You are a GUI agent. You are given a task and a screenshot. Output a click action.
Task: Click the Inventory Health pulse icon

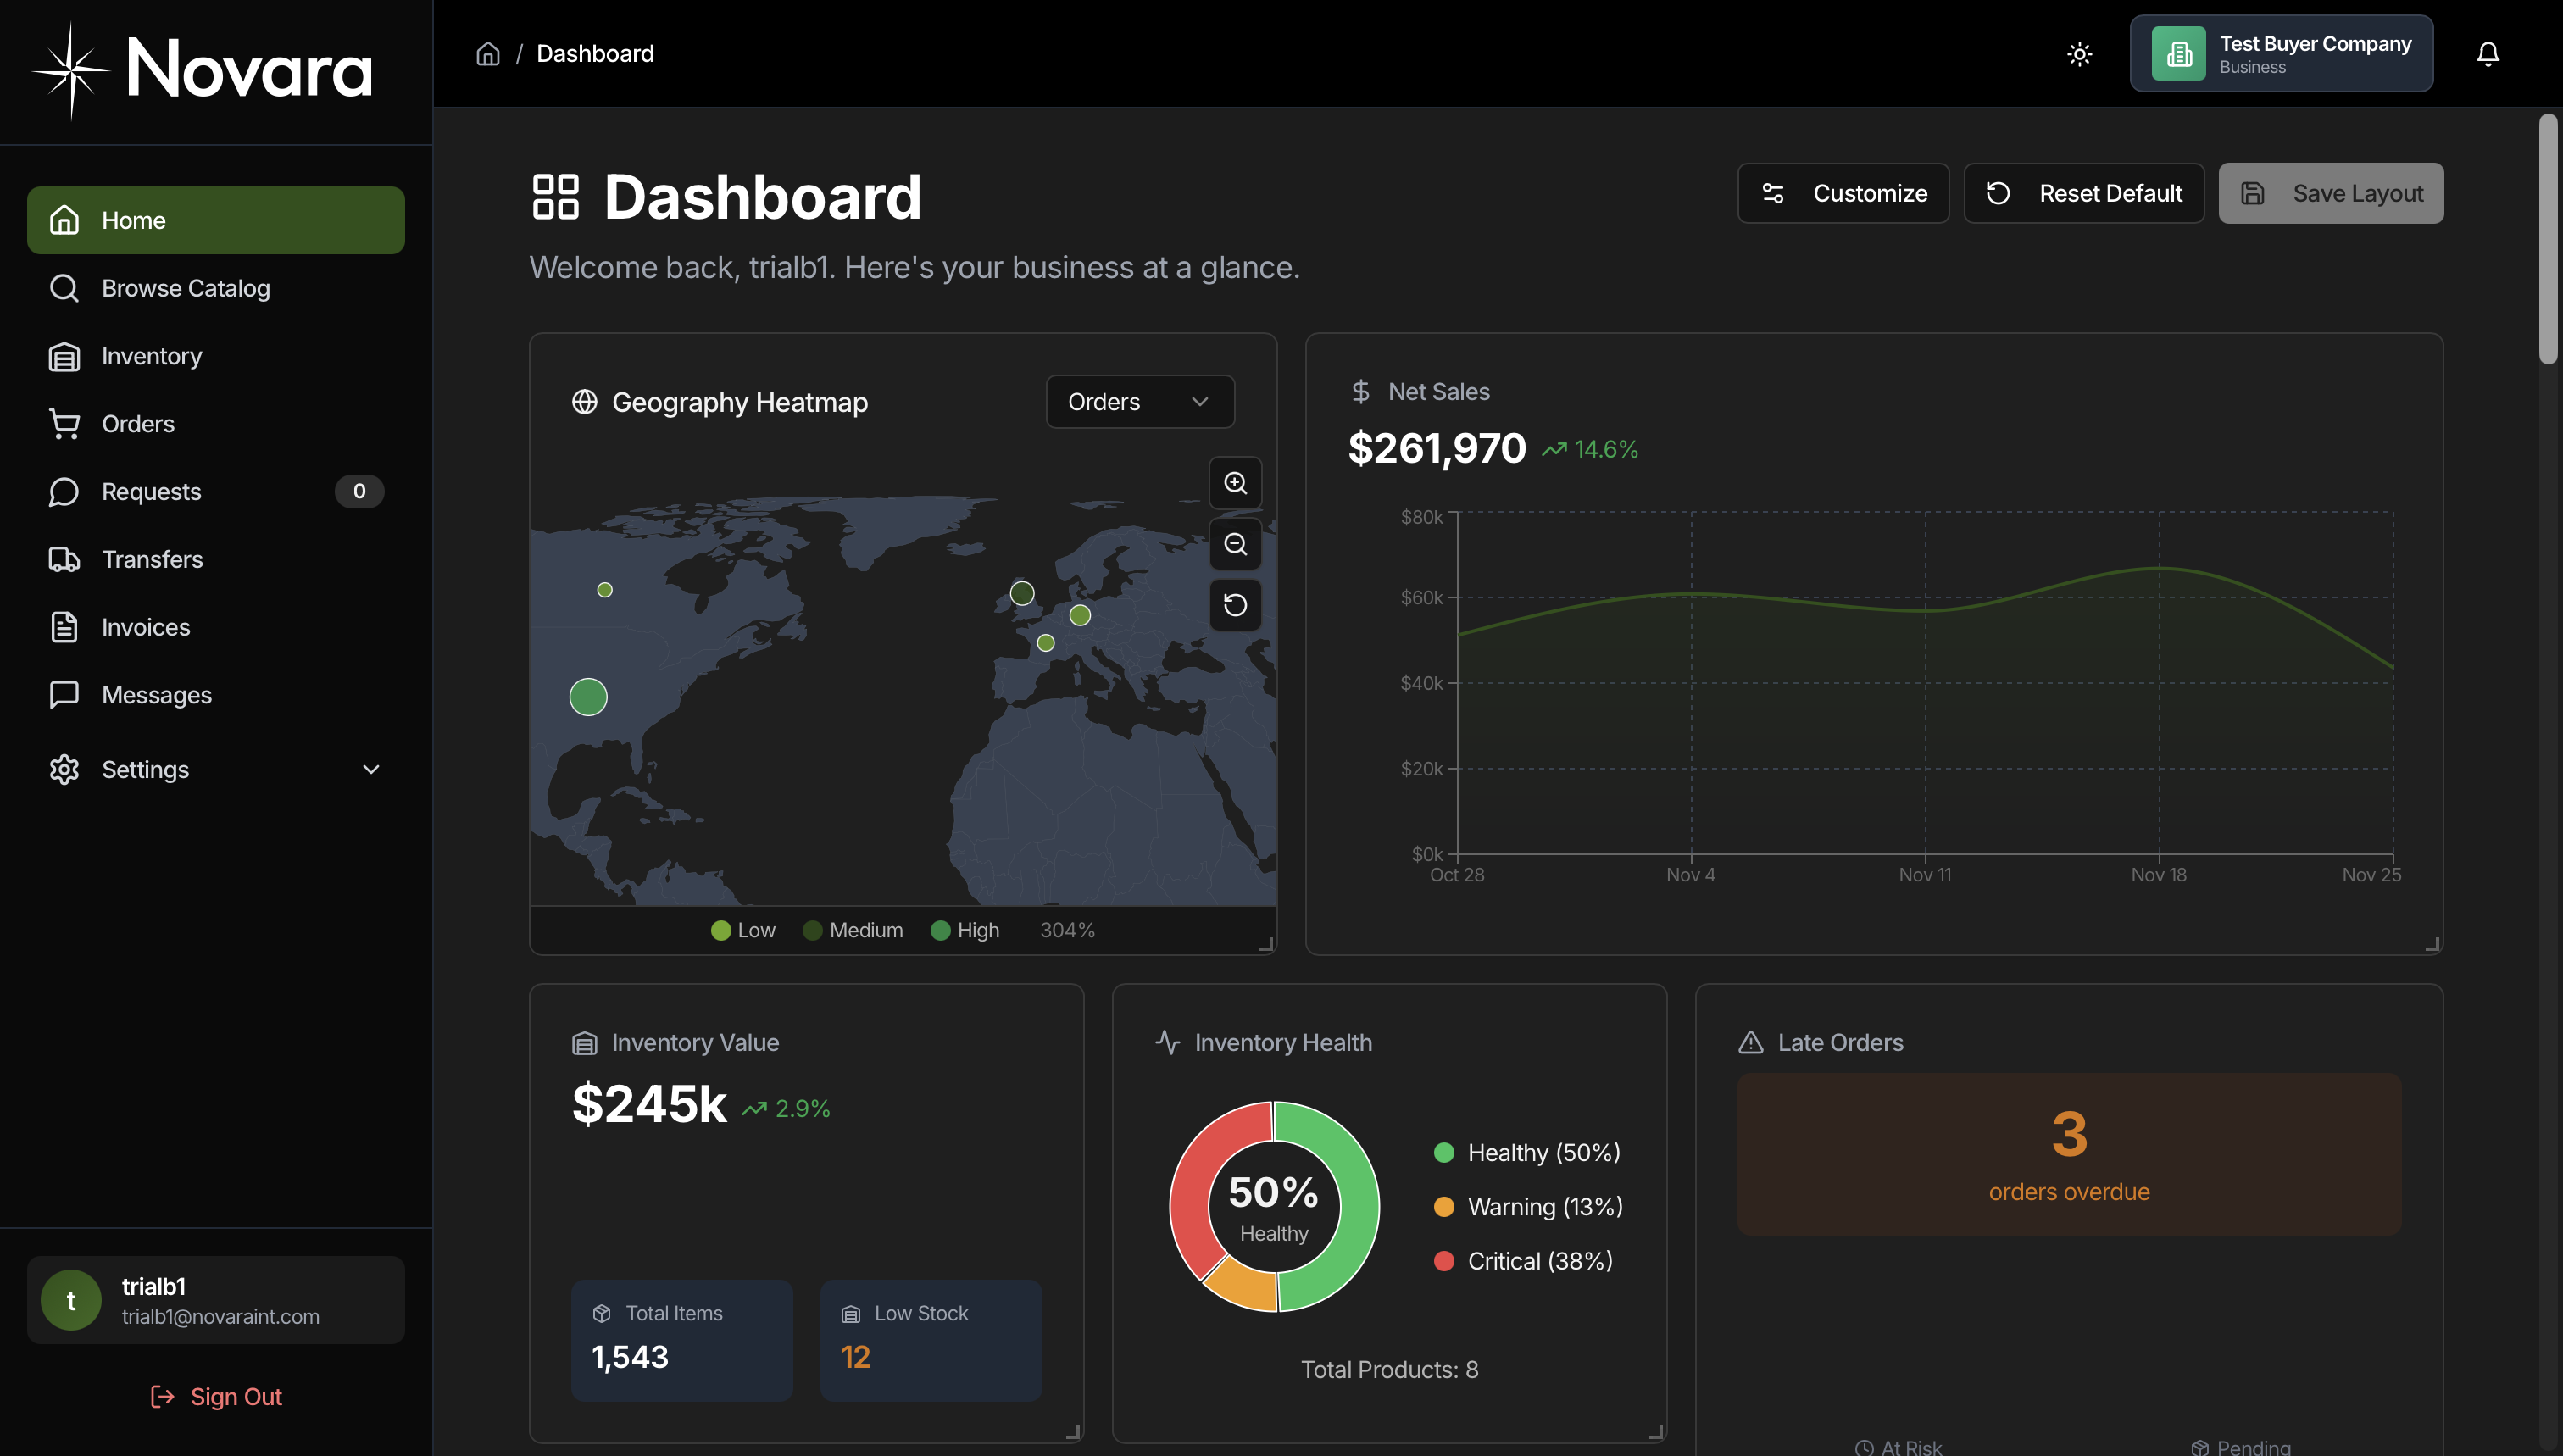click(1168, 1042)
